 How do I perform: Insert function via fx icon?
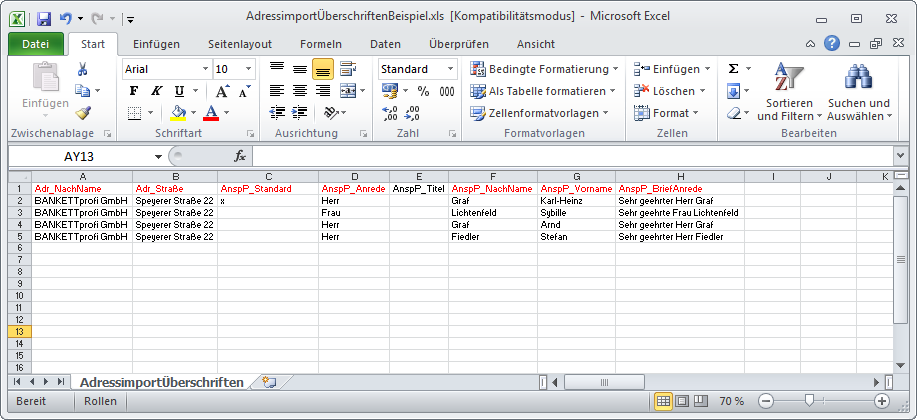click(240, 156)
